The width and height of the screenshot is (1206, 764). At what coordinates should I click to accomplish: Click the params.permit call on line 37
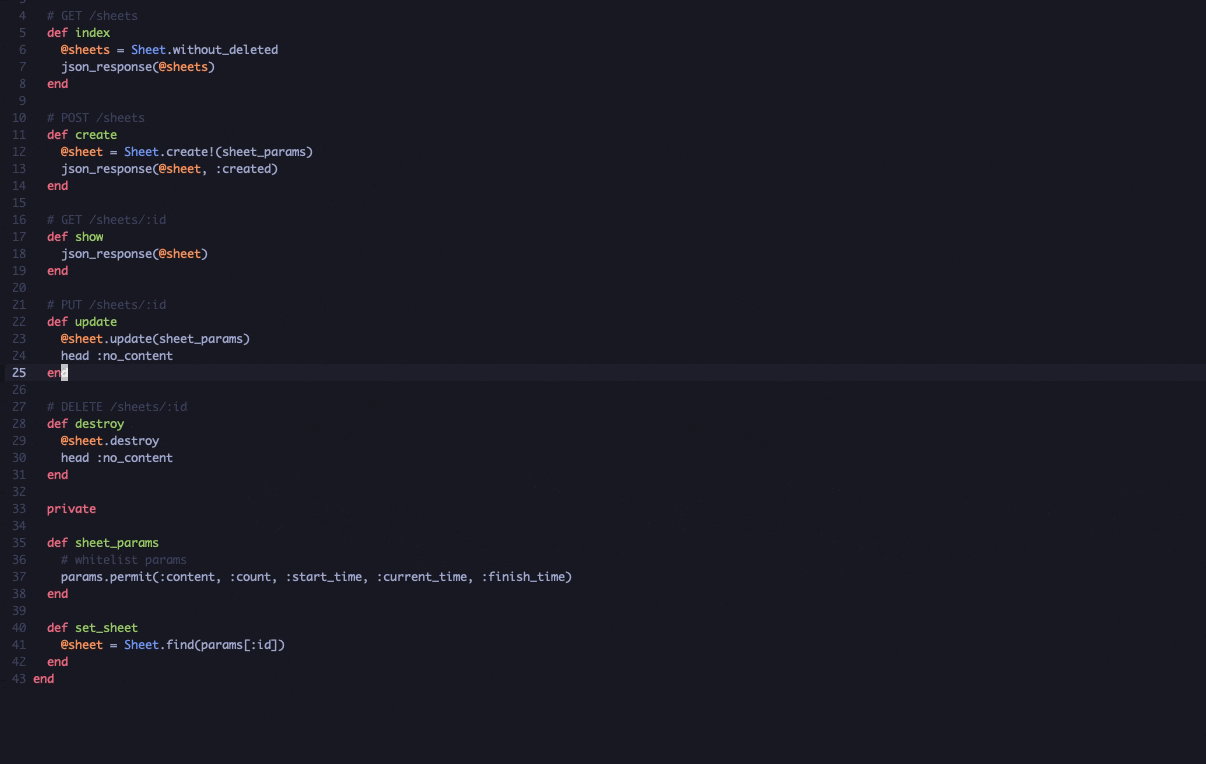[105, 576]
